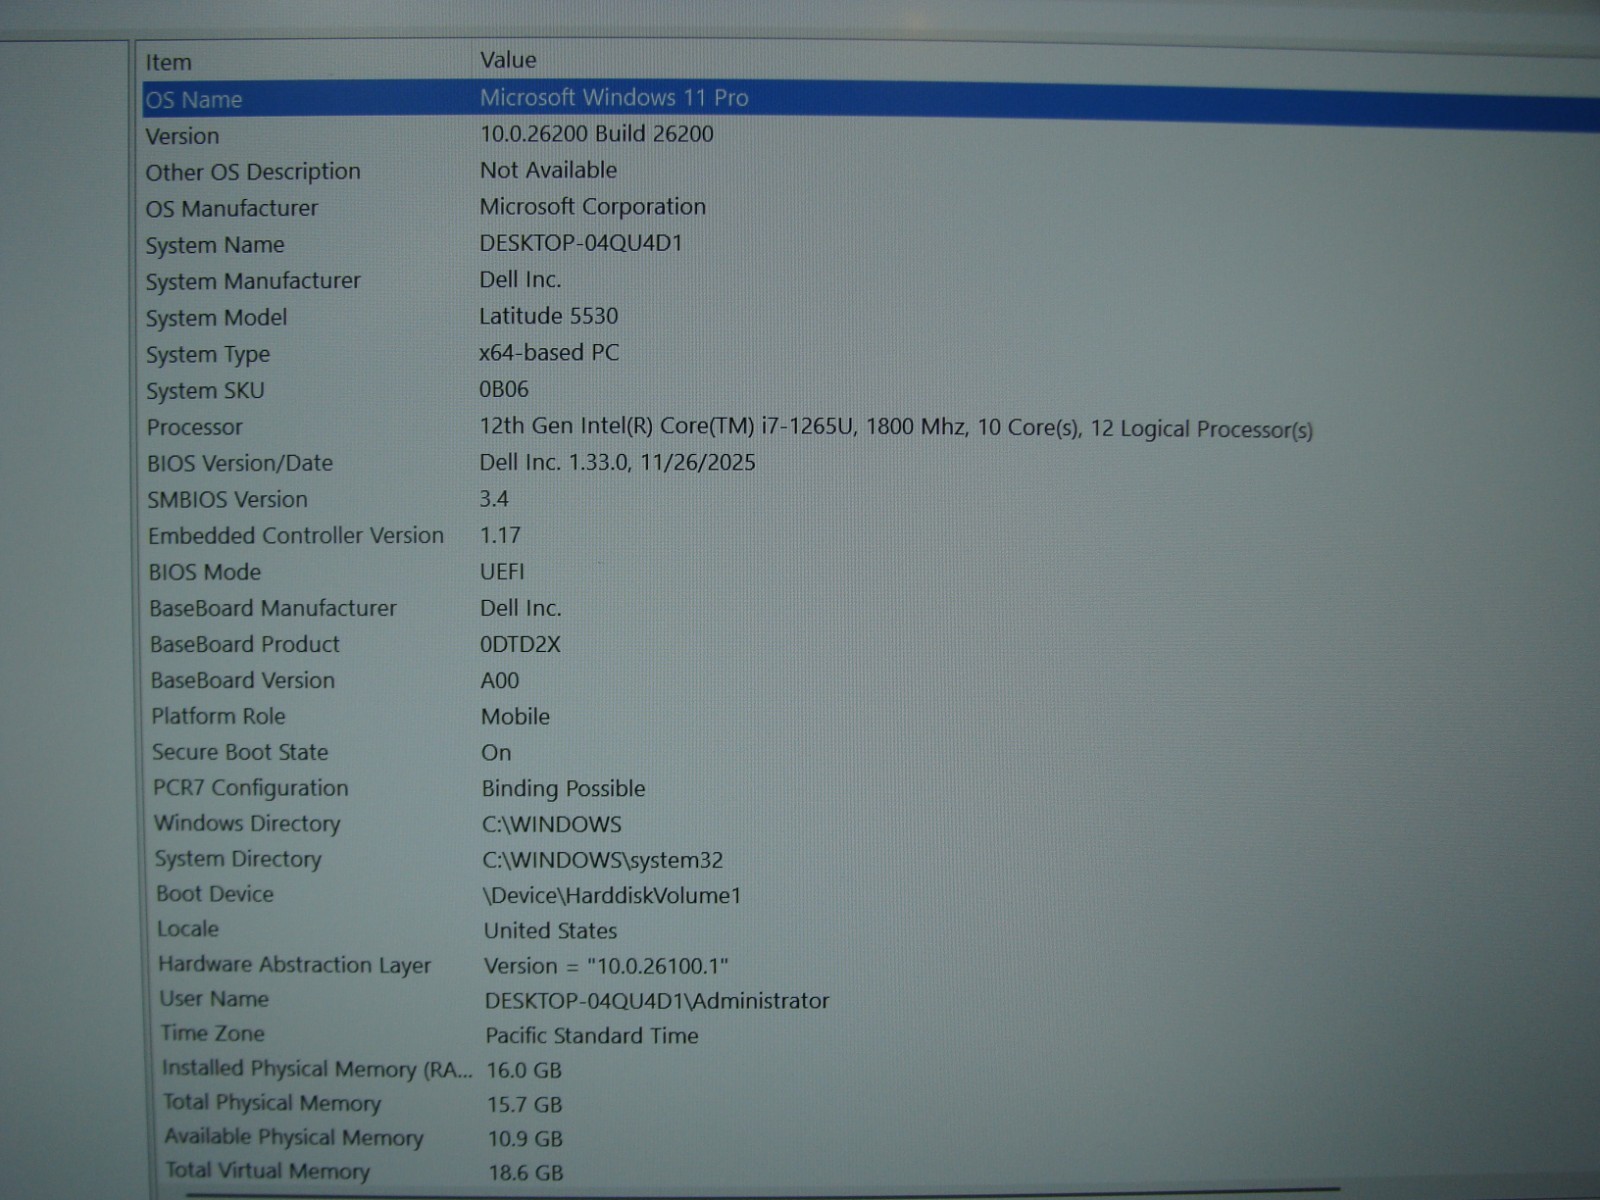This screenshot has width=1600, height=1200.
Task: Select the BaseBoard Version label
Action: (243, 680)
